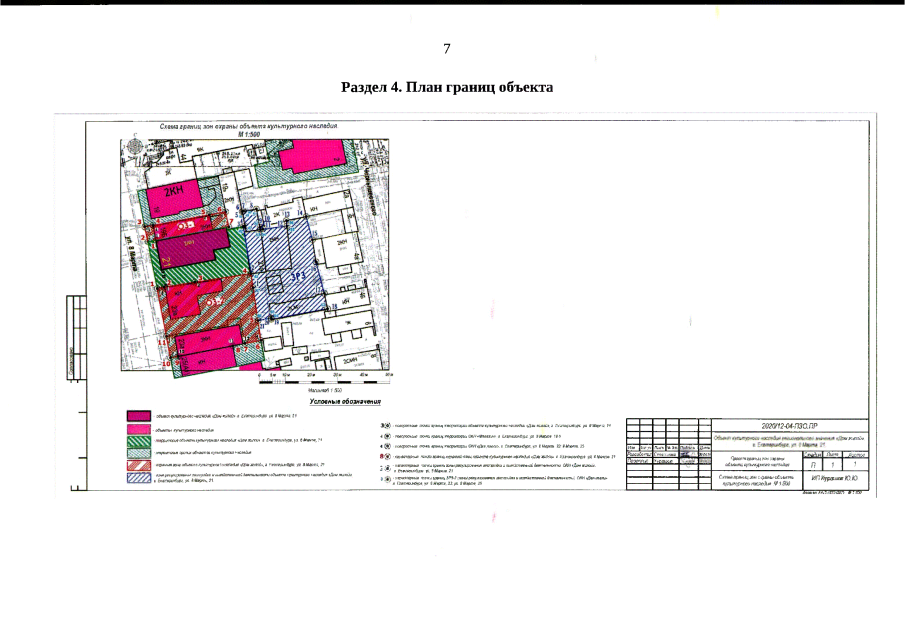Screen dimensions: 905x640
Task: Click the heading Раздел 4. План границ объекта
Action: click(x=447, y=87)
